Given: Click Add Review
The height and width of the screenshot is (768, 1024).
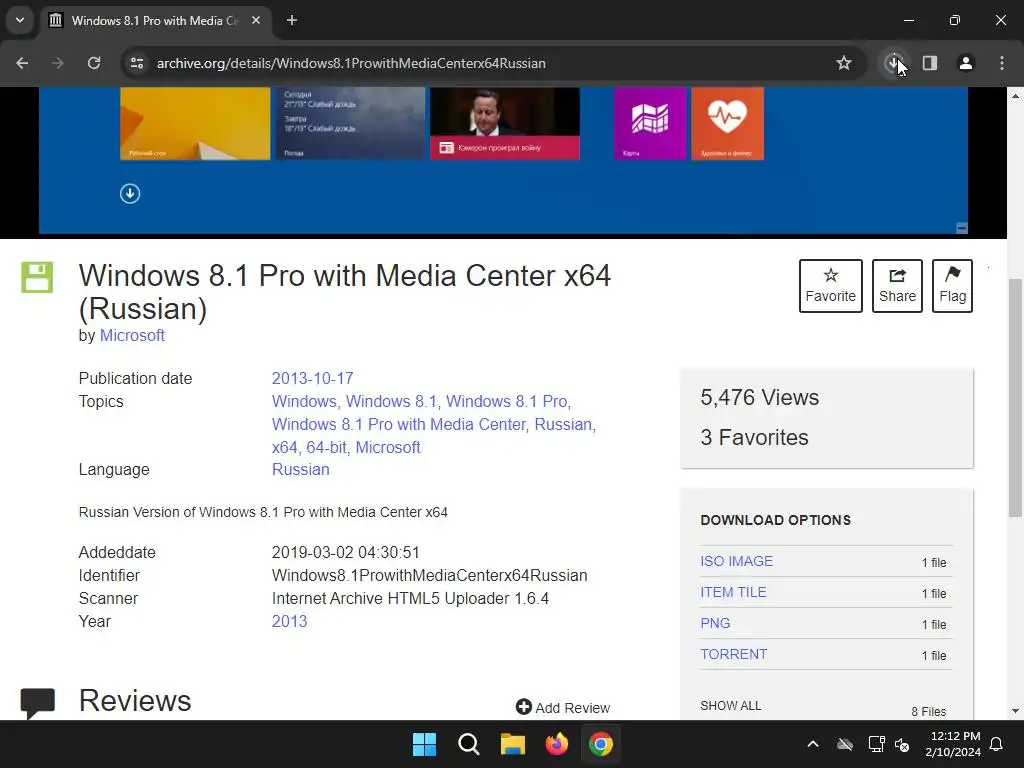Looking at the screenshot, I should (x=563, y=707).
